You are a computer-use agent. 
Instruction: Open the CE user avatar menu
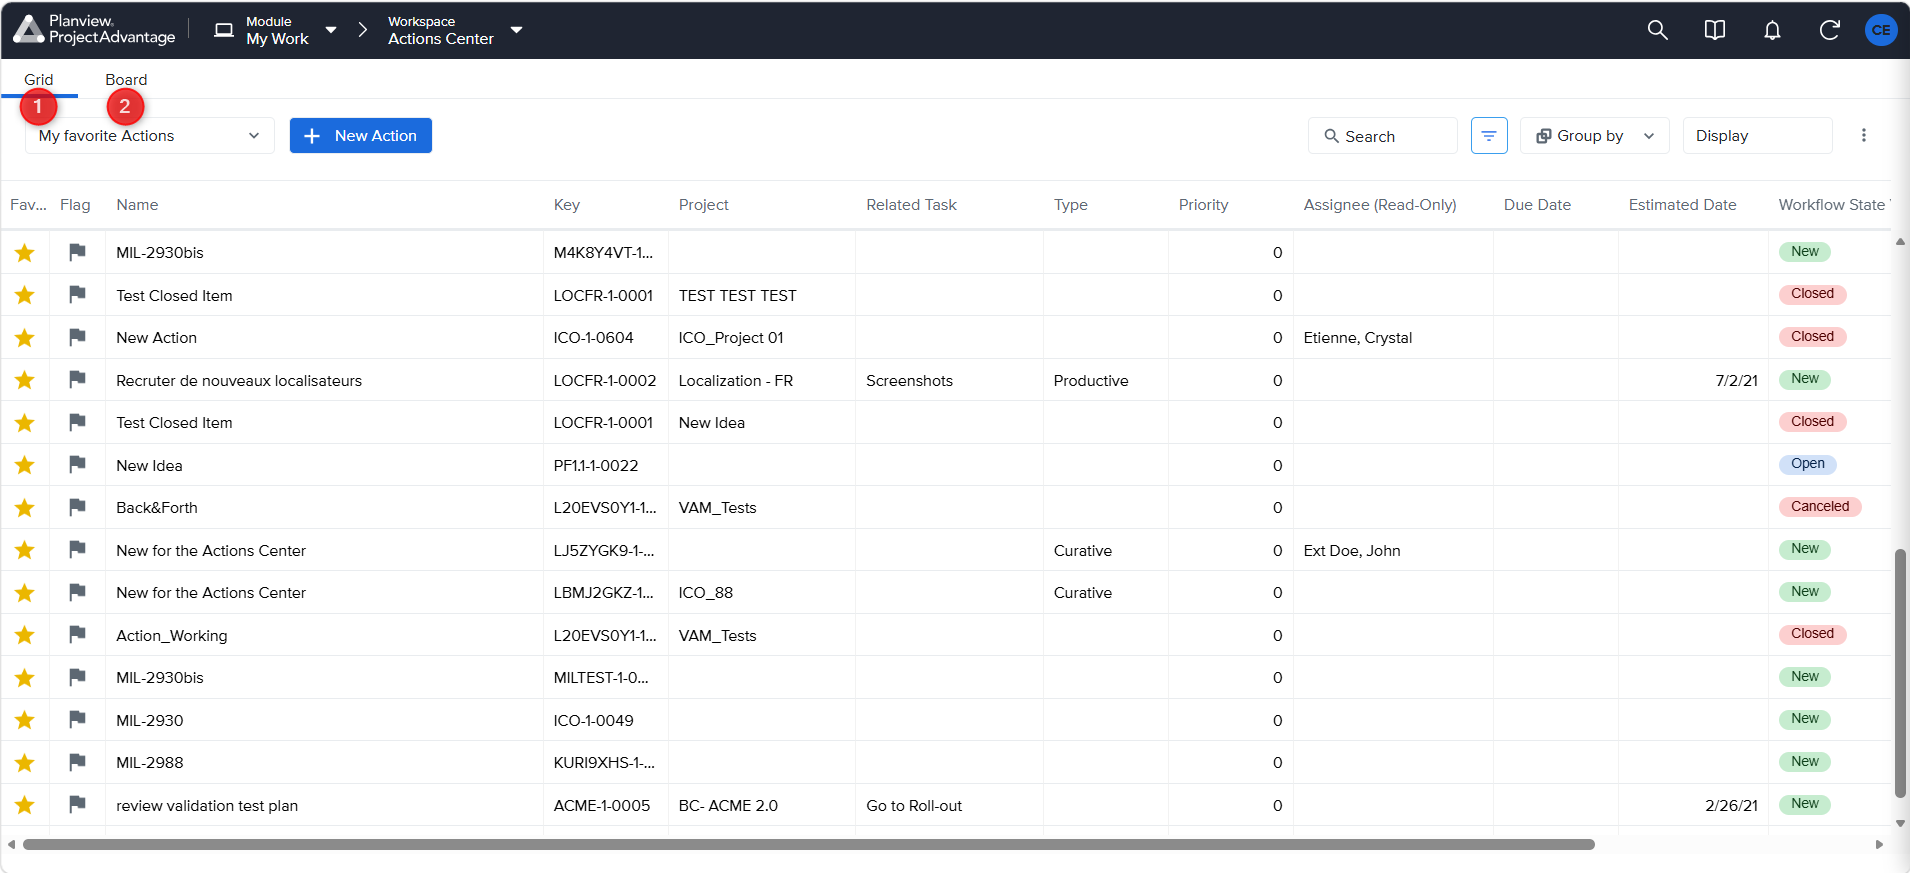tap(1881, 30)
